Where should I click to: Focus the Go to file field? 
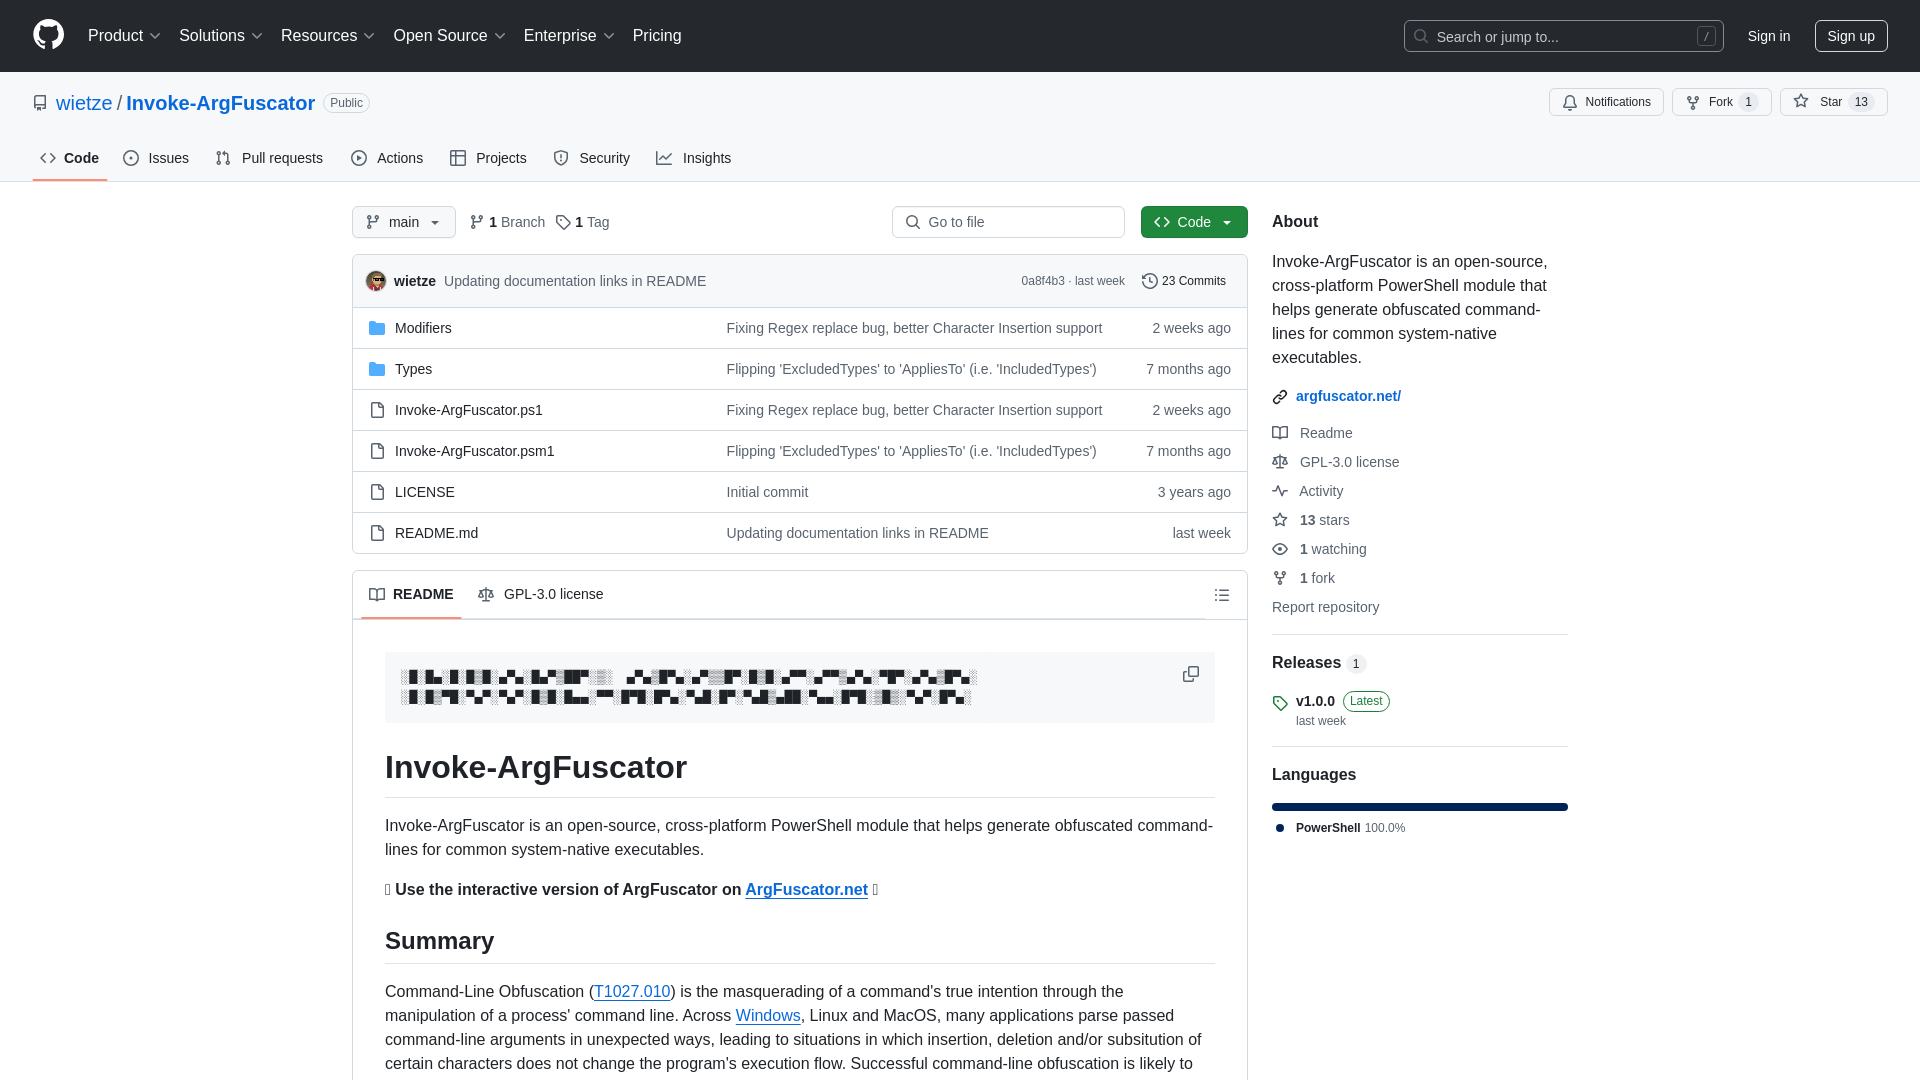[x=1008, y=222]
